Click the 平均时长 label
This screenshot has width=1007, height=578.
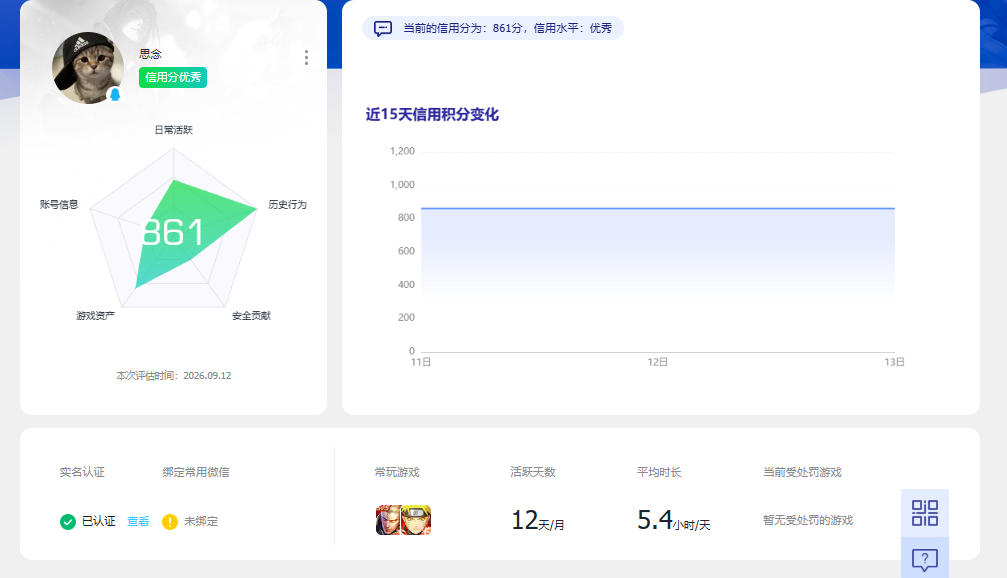tap(659, 472)
